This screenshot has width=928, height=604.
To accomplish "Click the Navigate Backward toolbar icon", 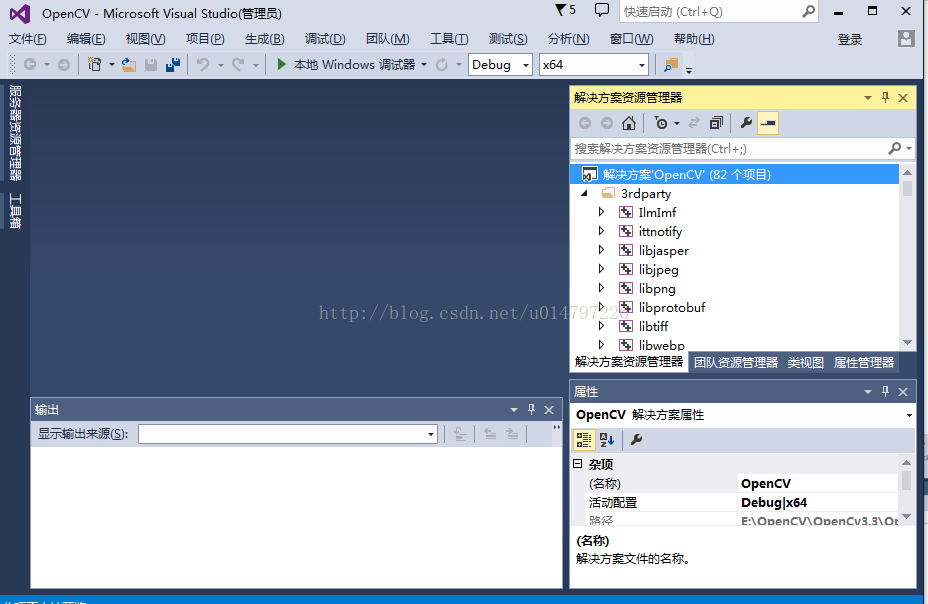I will pyautogui.click(x=30, y=64).
